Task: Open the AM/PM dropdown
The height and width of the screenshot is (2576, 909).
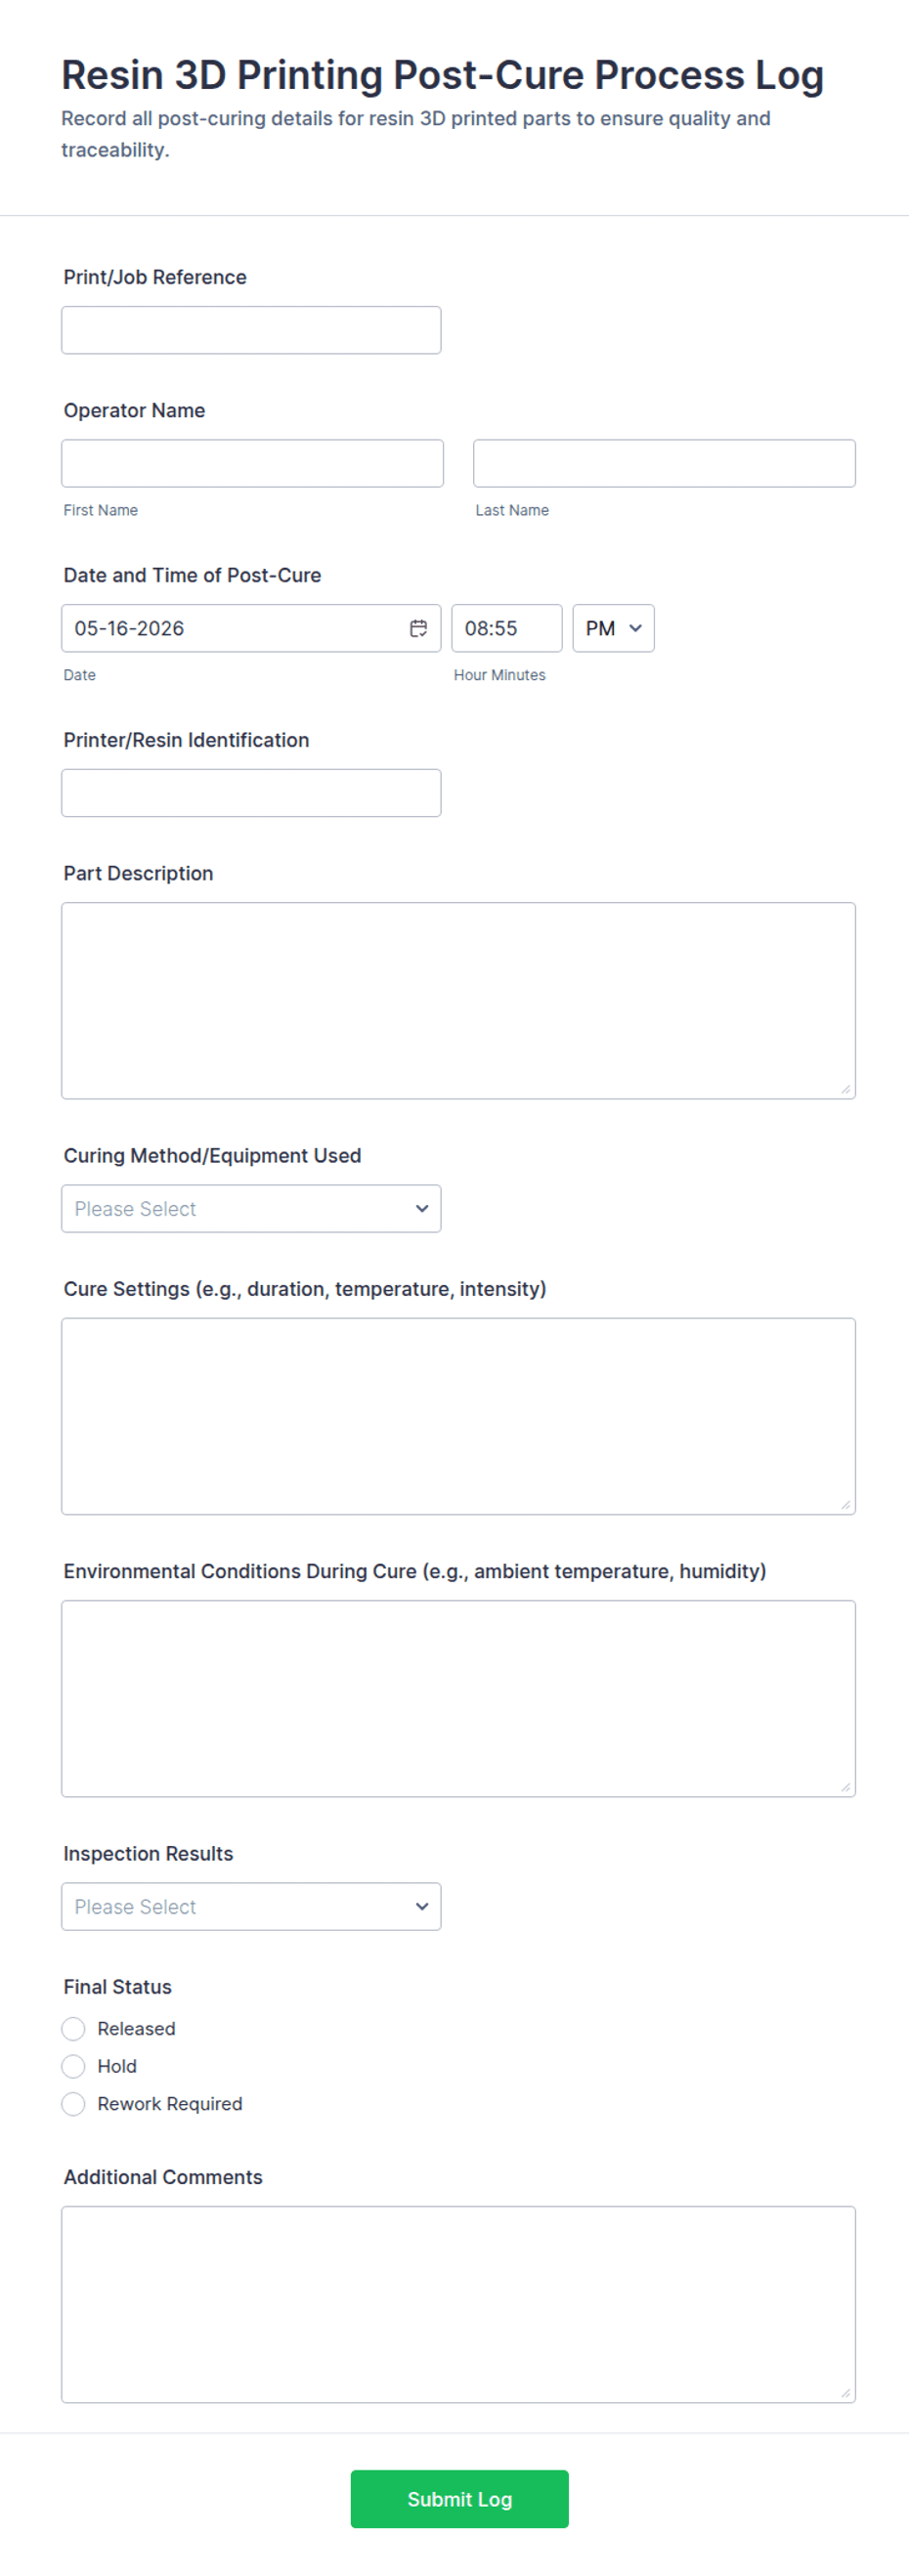Action: 613,628
